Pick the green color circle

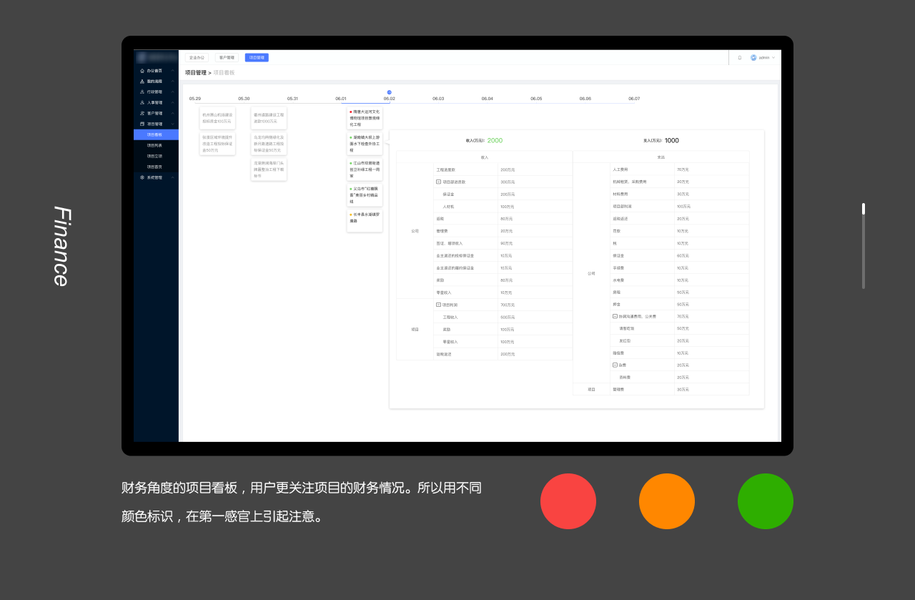(x=765, y=501)
